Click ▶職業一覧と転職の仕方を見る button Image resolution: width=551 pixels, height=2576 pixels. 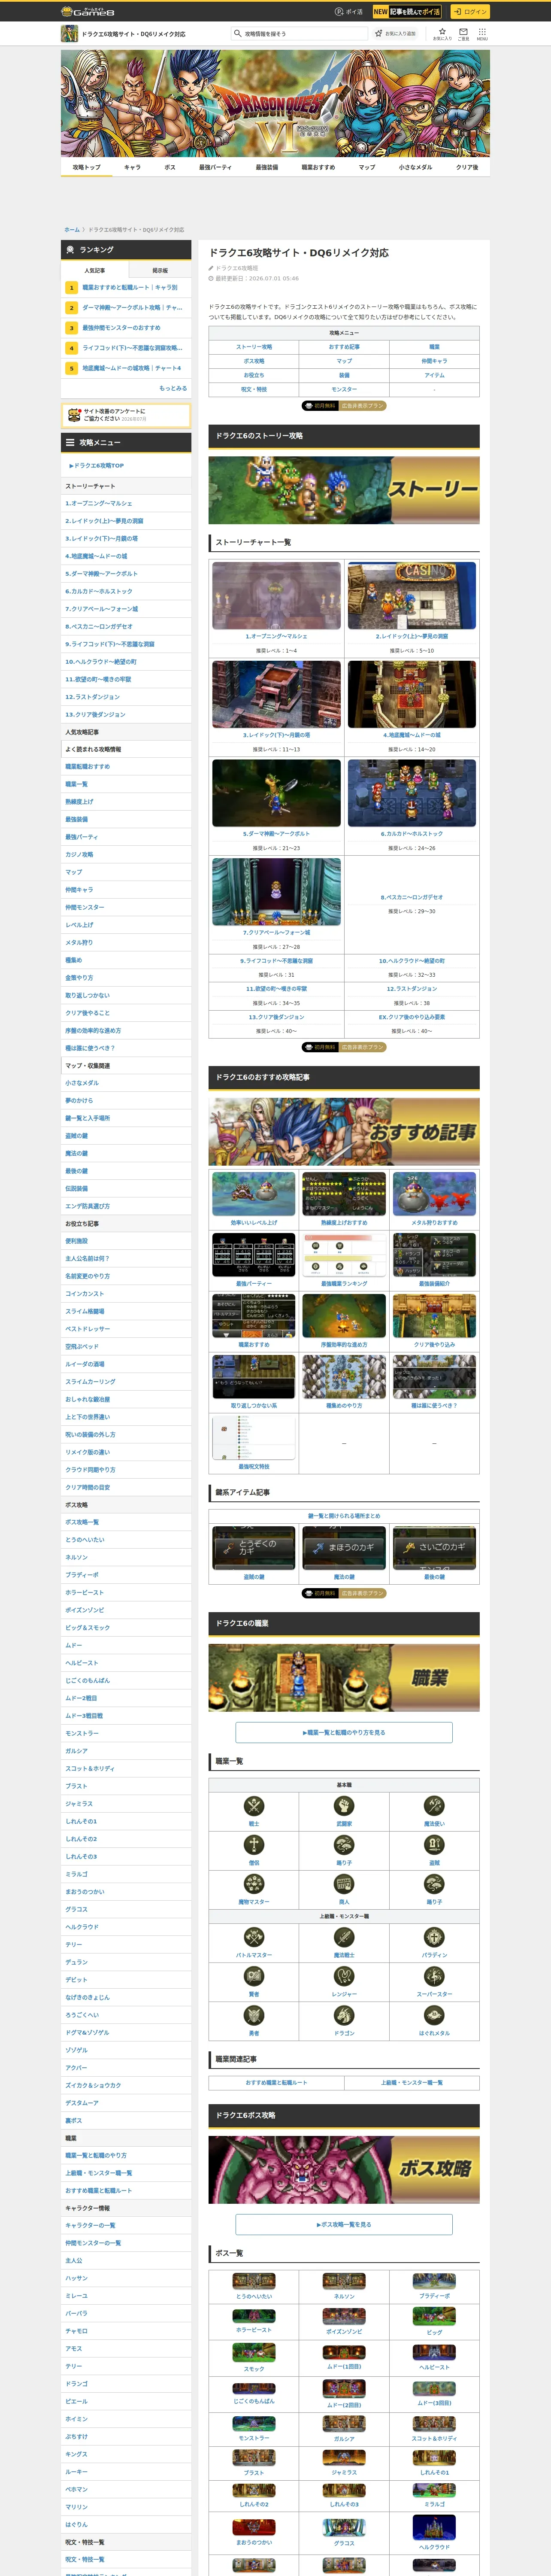[344, 1733]
